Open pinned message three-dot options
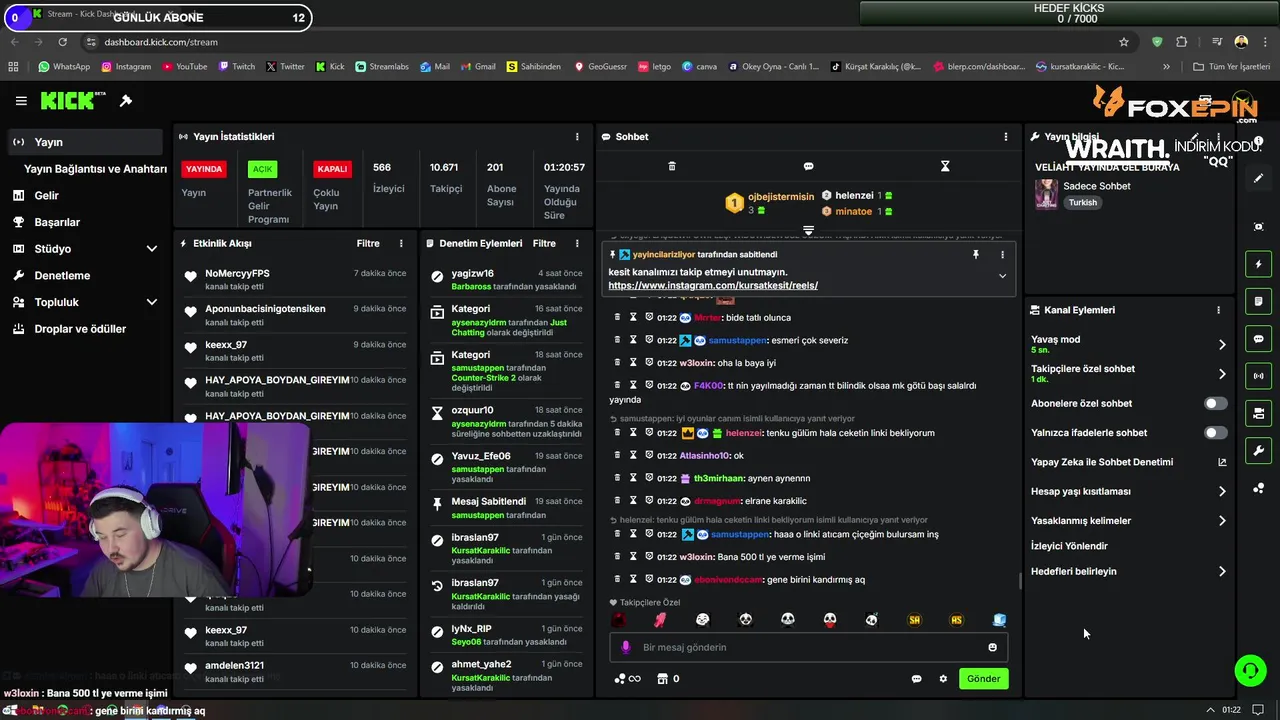Screen dimensions: 1280x720 1002,255
